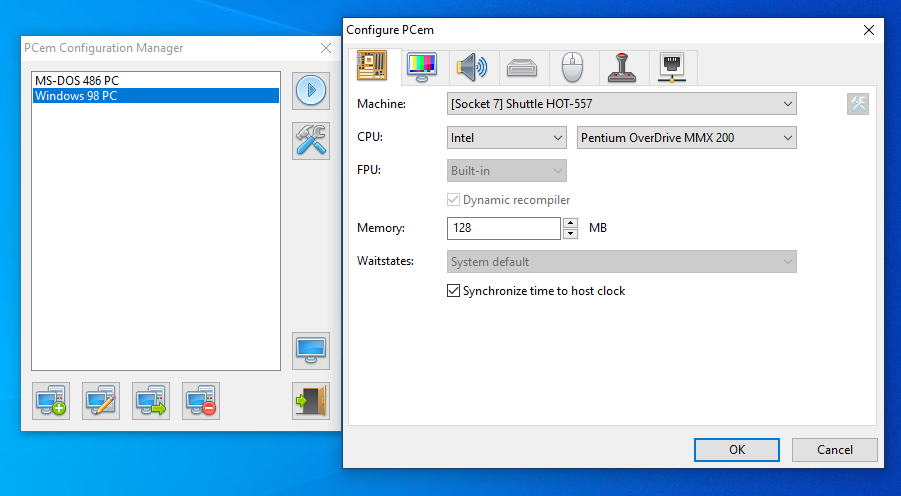The width and height of the screenshot is (901, 496).
Task: Open the Network settings tab
Action: click(672, 67)
